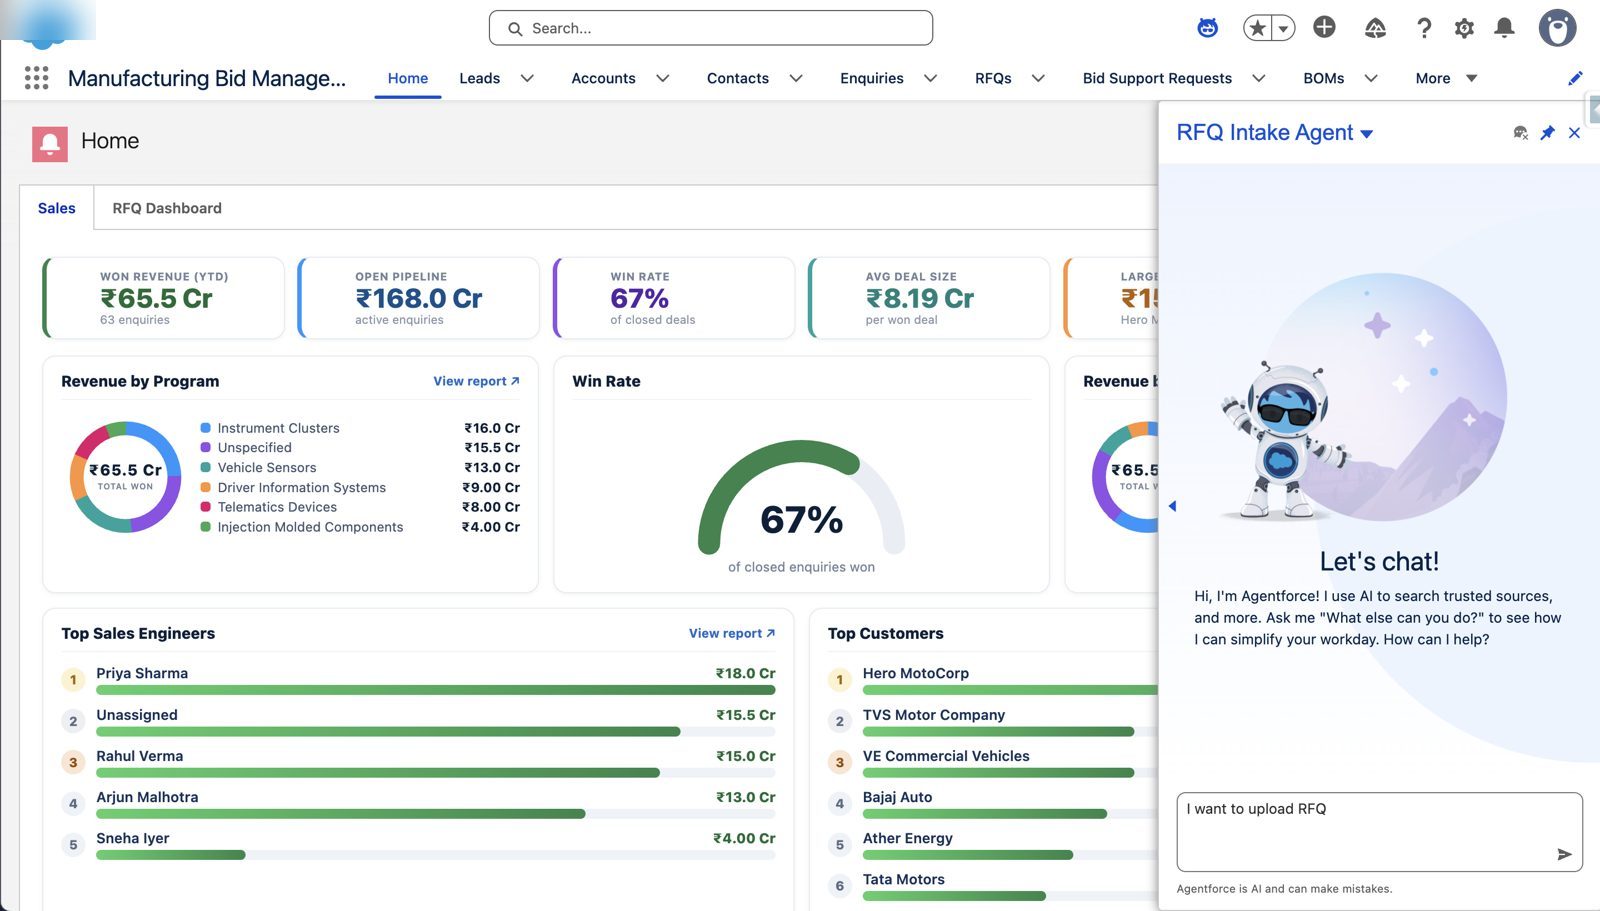Click the Win Rate 67% card
The height and width of the screenshot is (911, 1600).
pyautogui.click(x=674, y=298)
